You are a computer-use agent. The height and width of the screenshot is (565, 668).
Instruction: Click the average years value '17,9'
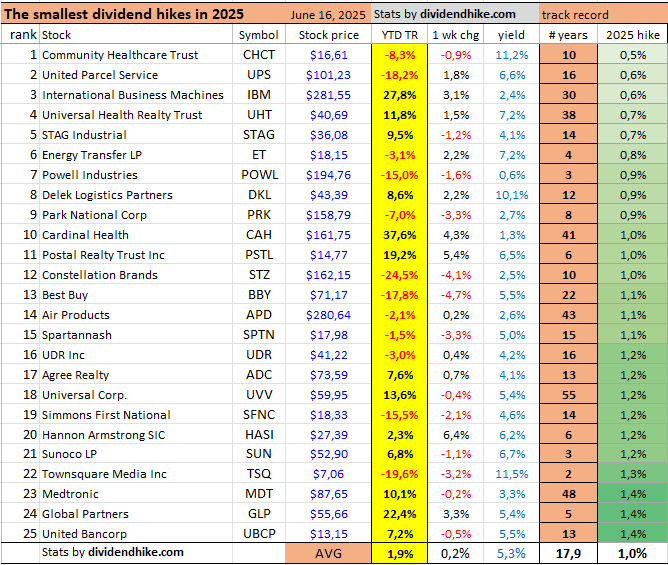pyautogui.click(x=568, y=553)
